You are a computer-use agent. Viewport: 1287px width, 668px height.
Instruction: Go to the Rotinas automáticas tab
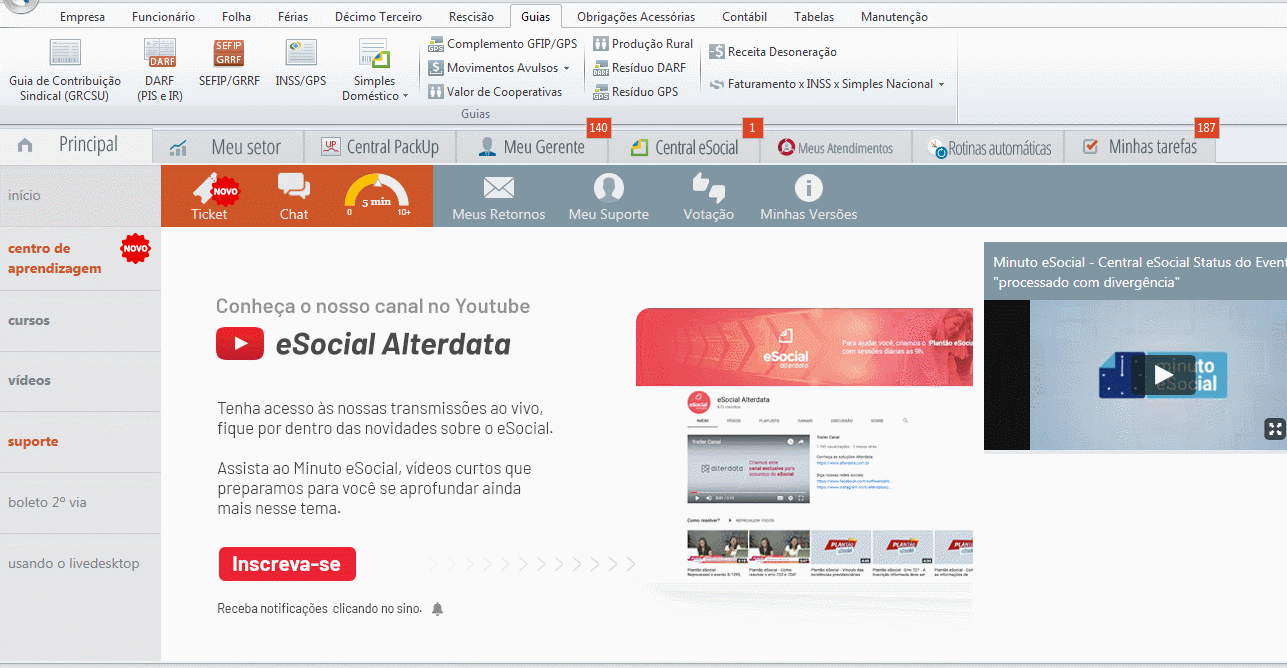pyautogui.click(x=988, y=147)
